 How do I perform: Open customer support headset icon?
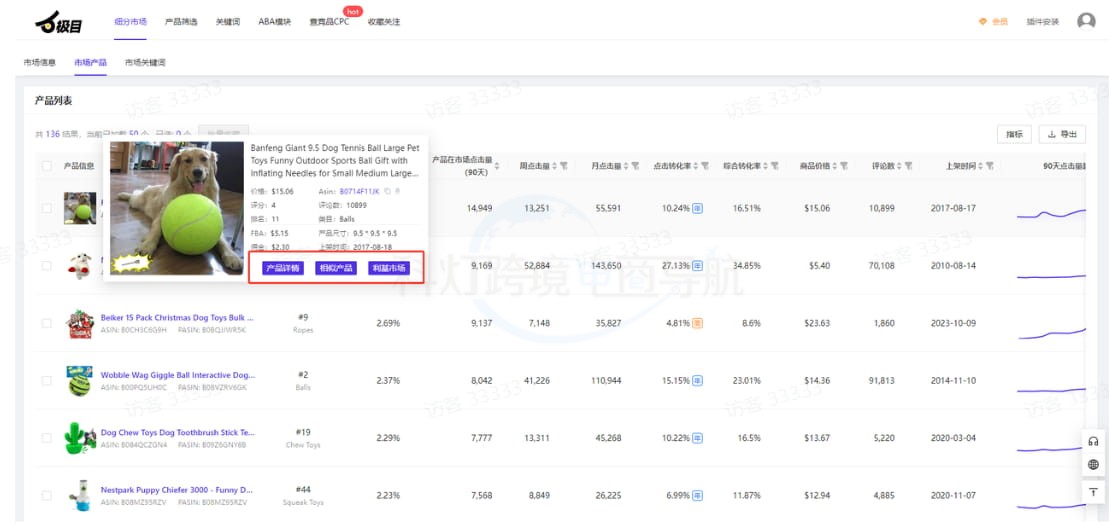(1093, 441)
